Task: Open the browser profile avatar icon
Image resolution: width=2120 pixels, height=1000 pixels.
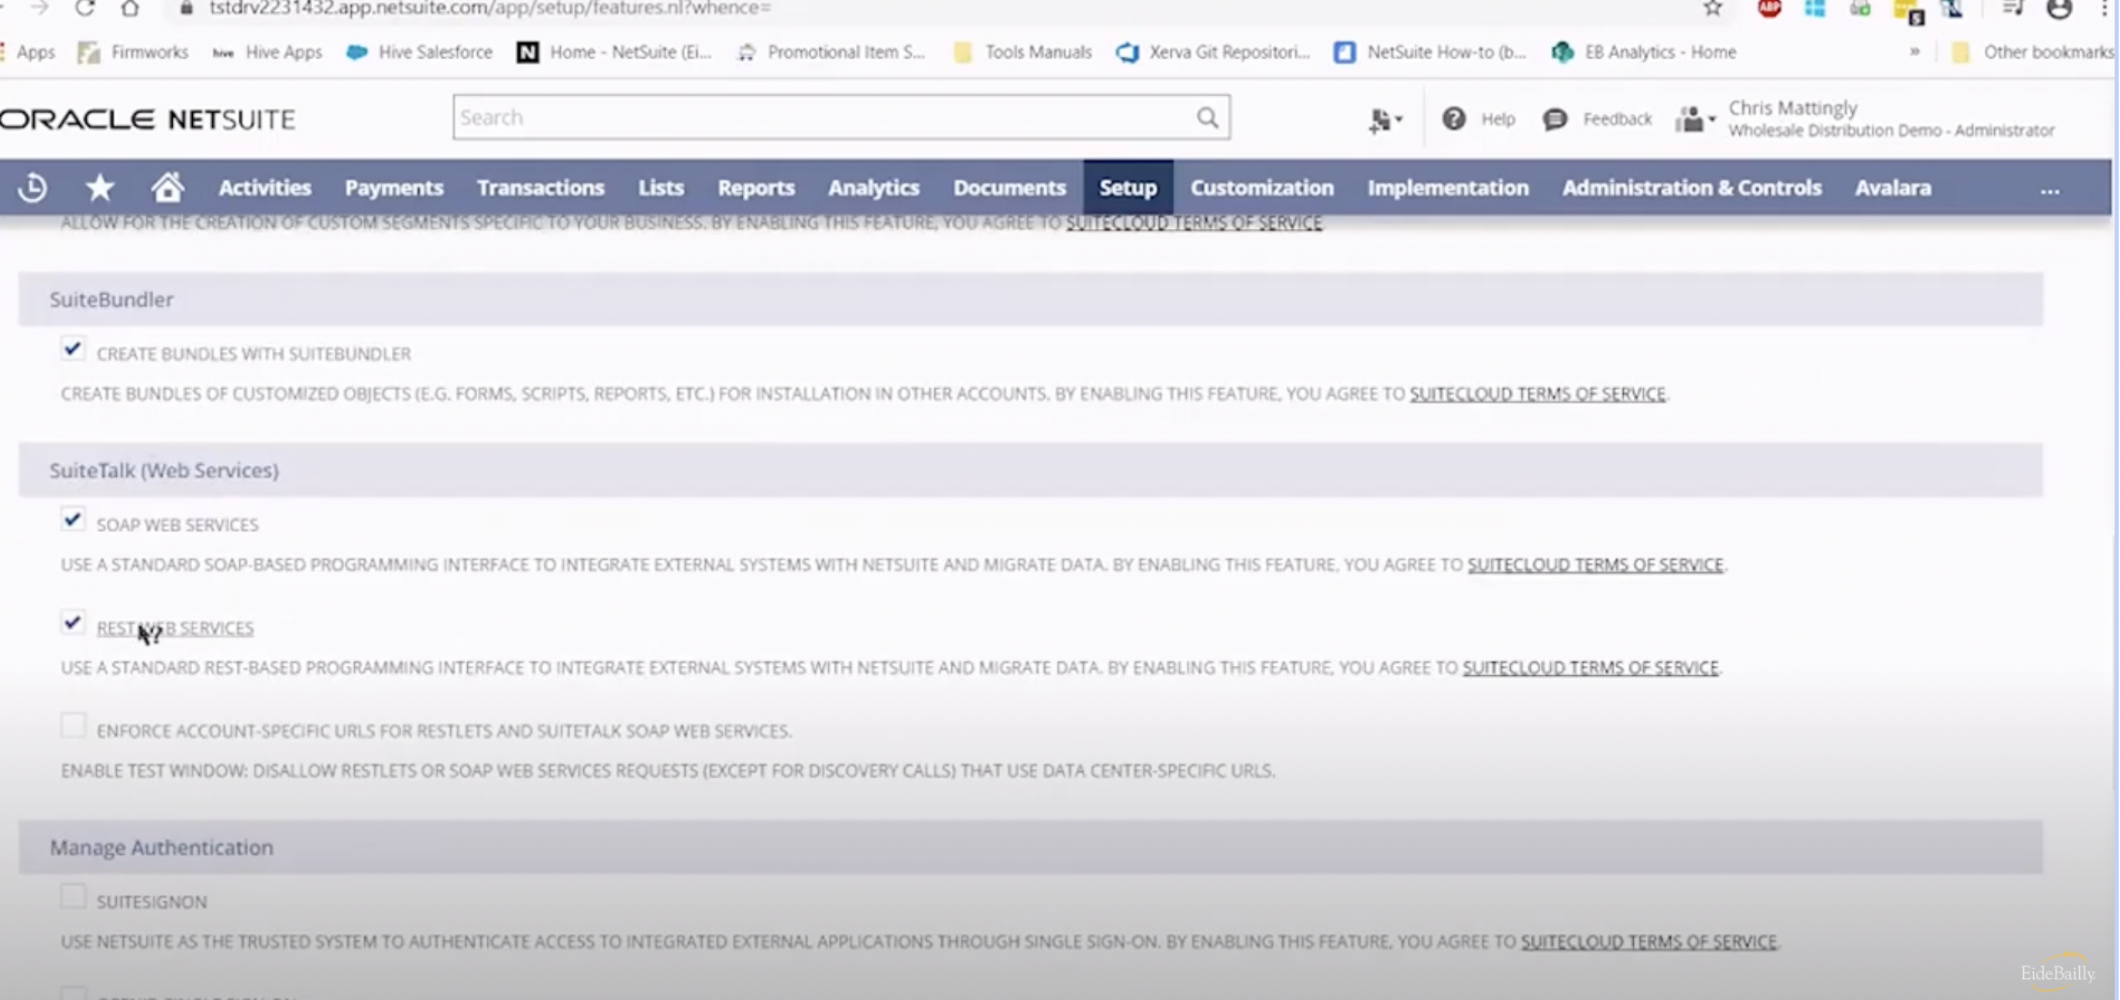Action: pyautogui.click(x=2059, y=9)
